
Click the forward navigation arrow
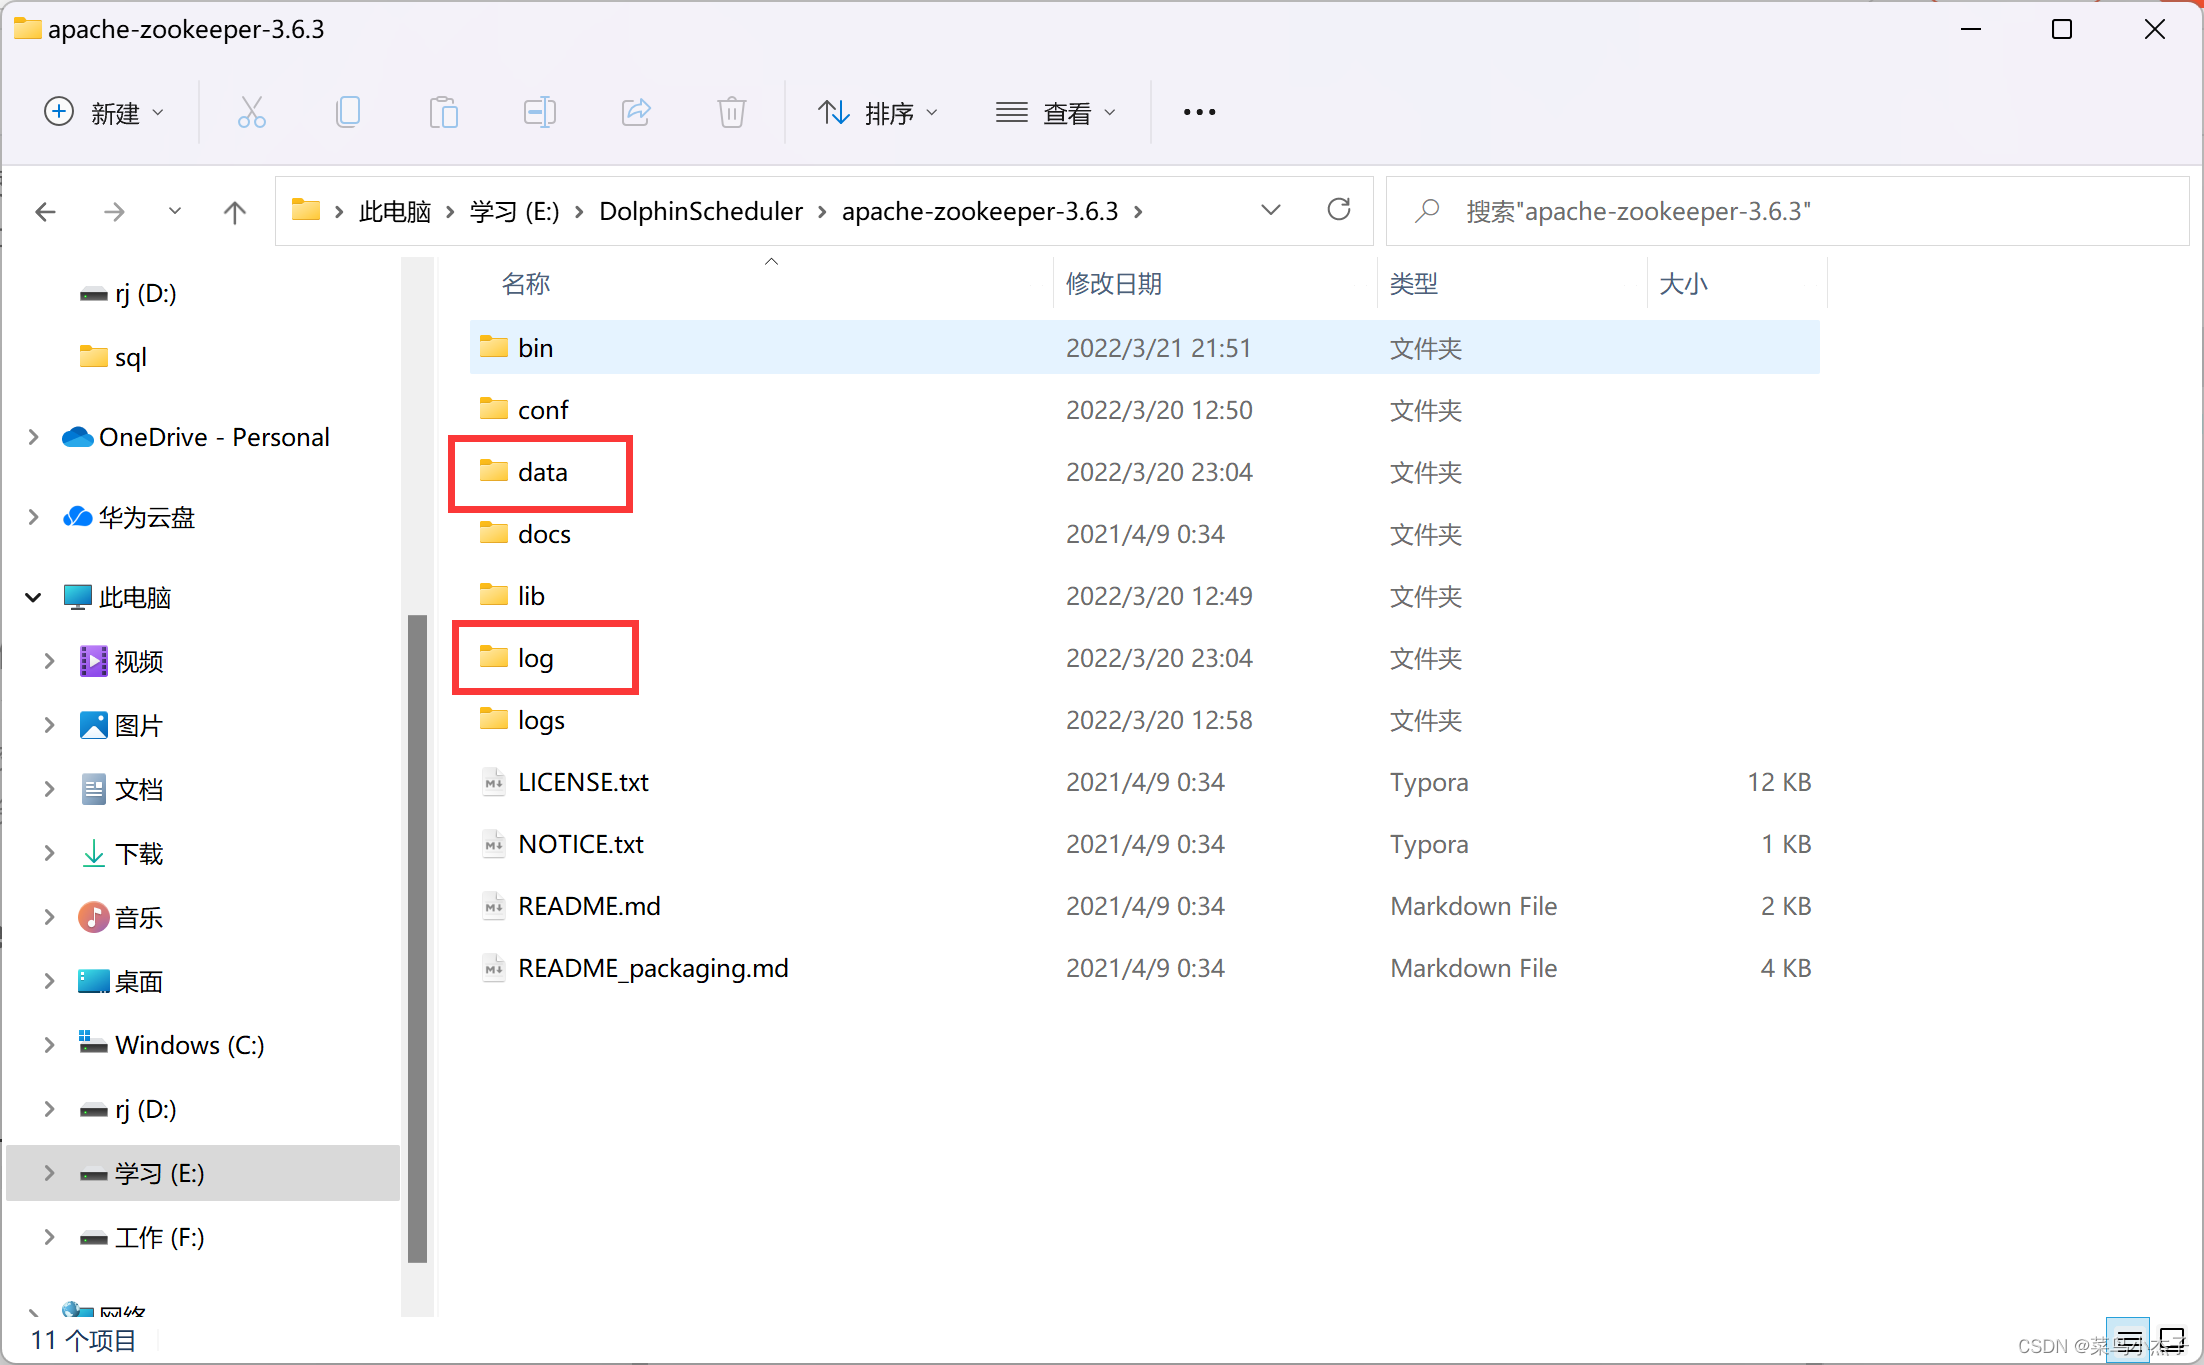click(x=114, y=211)
